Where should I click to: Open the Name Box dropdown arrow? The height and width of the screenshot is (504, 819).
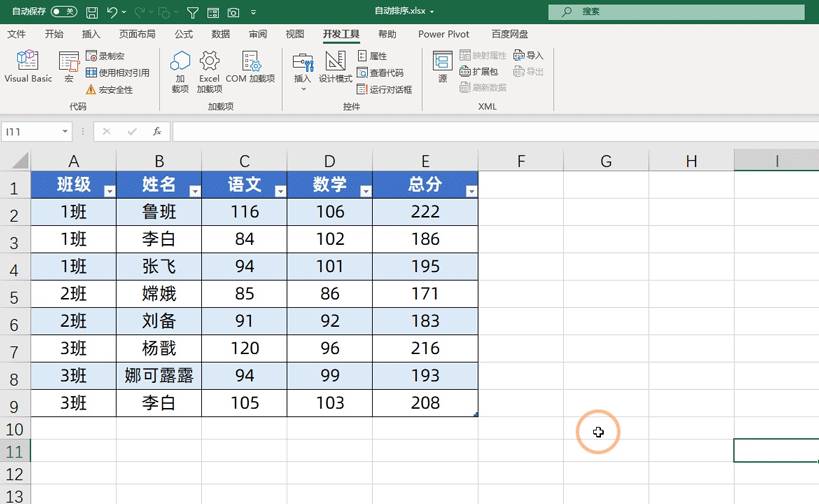(x=65, y=132)
